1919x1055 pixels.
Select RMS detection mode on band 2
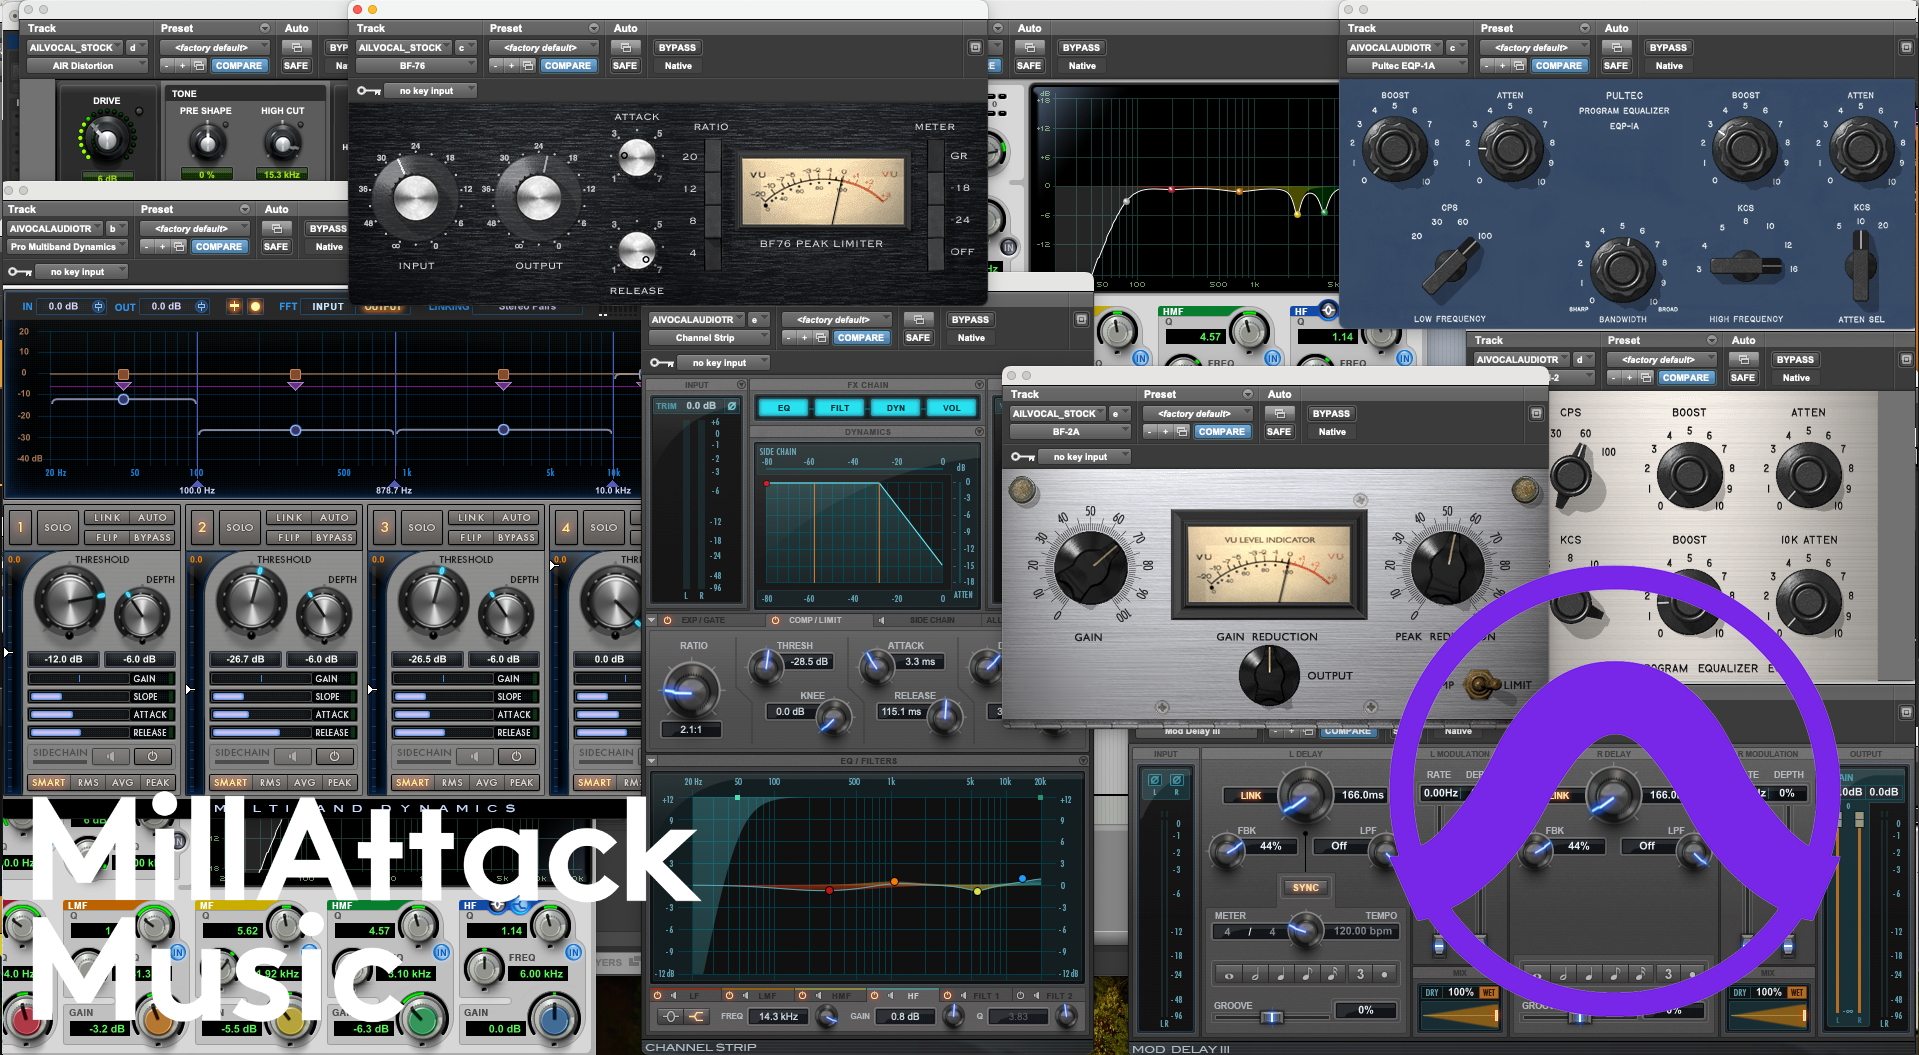click(270, 783)
